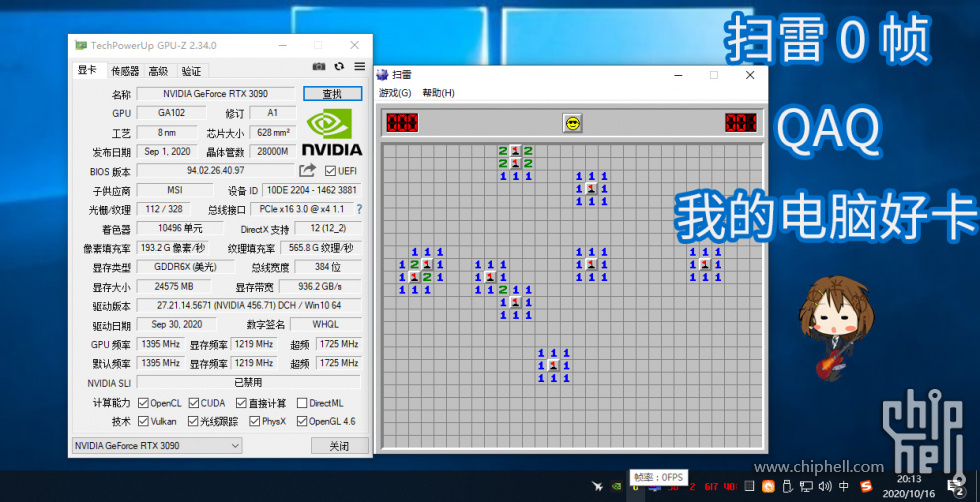Click the GPU name field RTX 3090

pyautogui.click(x=216, y=94)
